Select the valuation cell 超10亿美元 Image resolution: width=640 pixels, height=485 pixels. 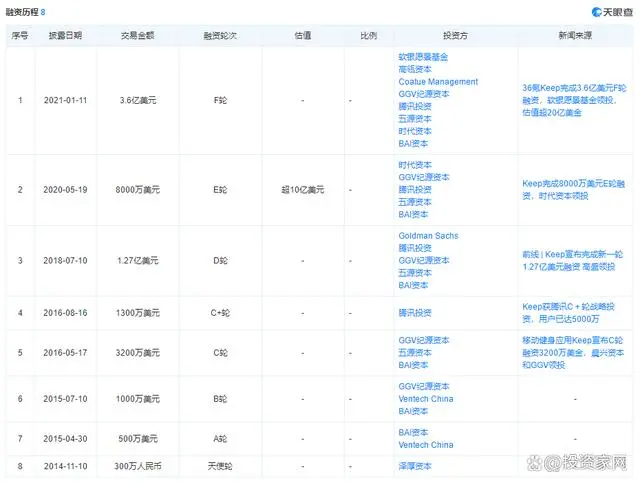tap(303, 190)
